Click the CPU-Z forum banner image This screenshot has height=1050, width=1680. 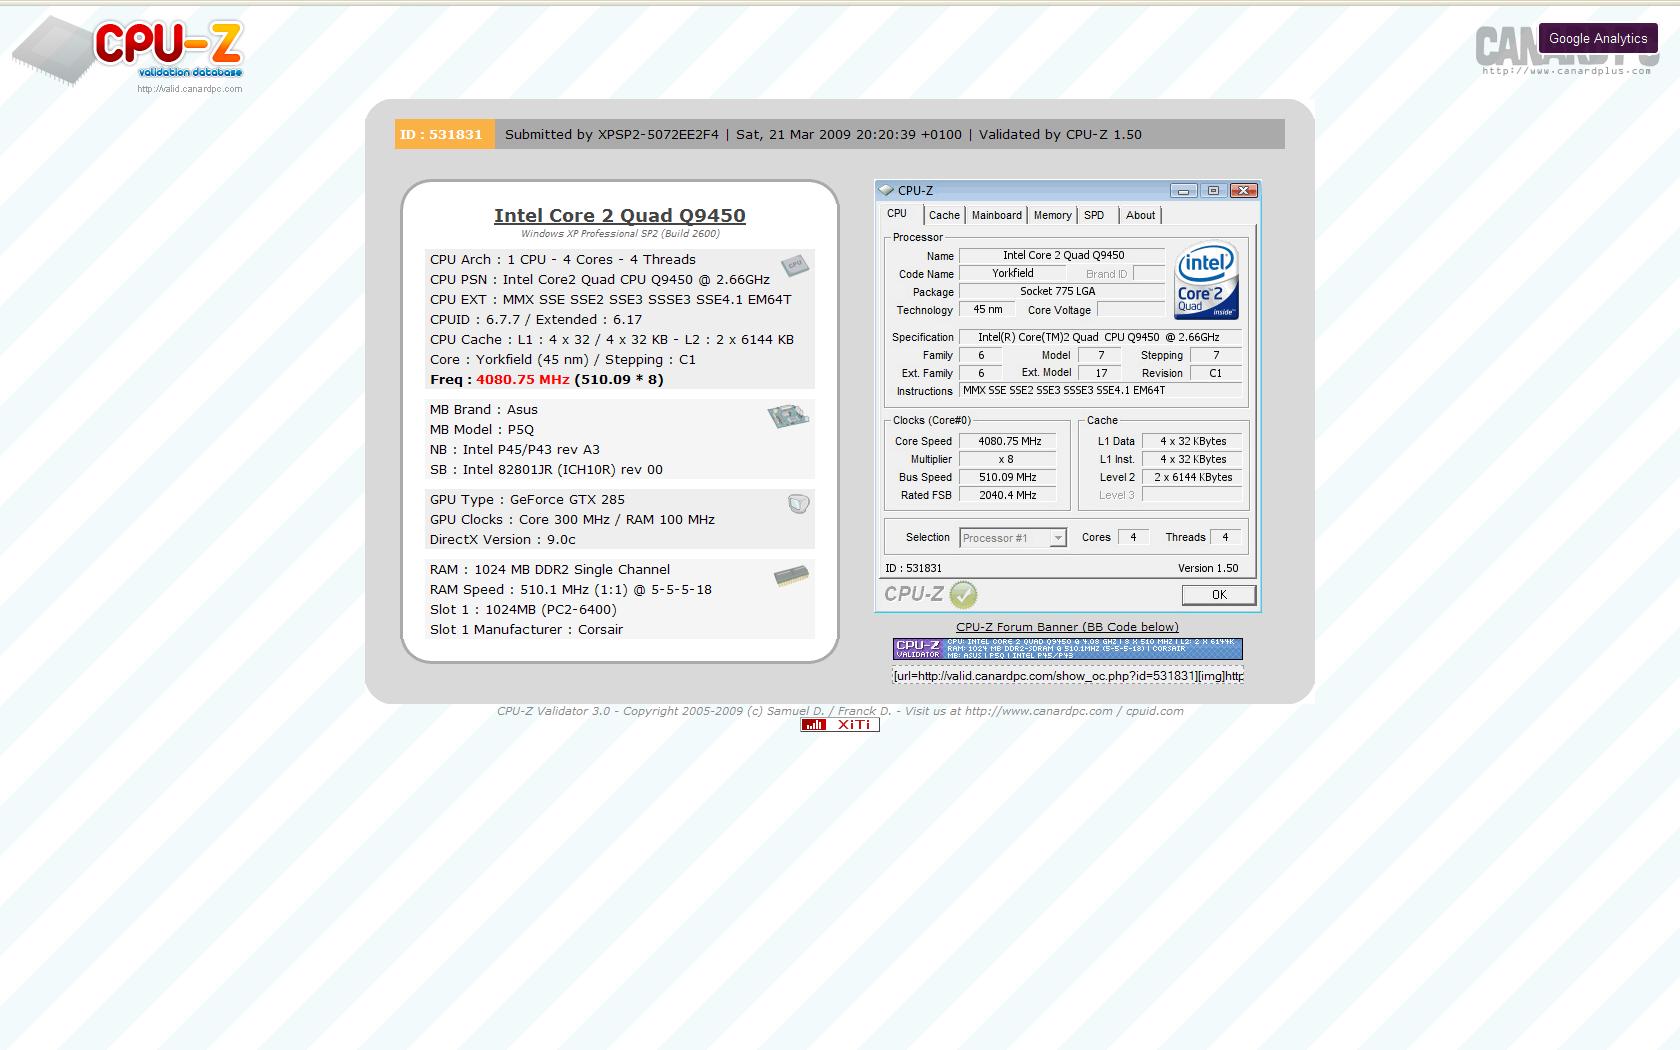tap(1068, 649)
